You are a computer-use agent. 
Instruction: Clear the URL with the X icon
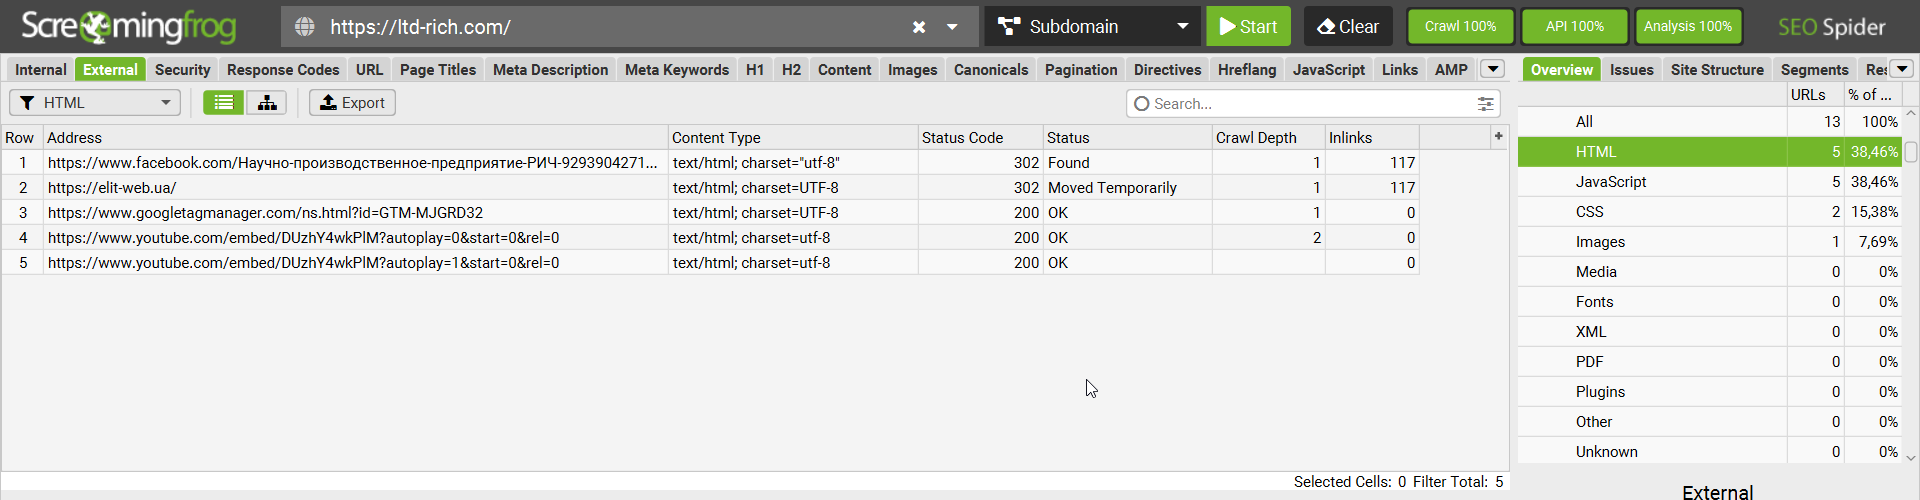click(919, 27)
